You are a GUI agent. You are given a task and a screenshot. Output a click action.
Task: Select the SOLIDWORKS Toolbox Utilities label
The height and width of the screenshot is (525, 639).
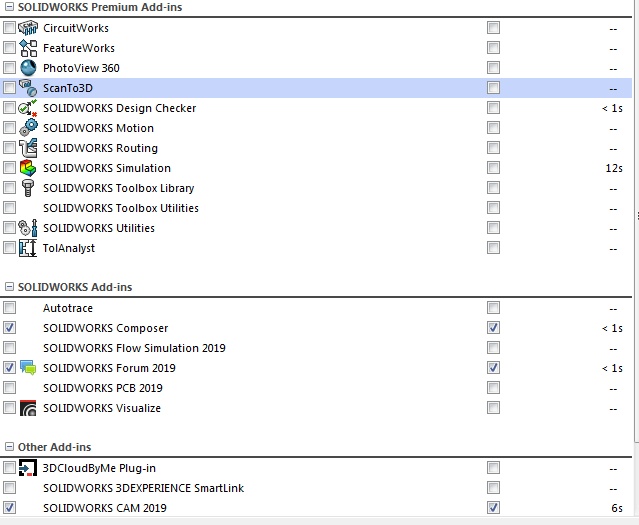tap(121, 208)
